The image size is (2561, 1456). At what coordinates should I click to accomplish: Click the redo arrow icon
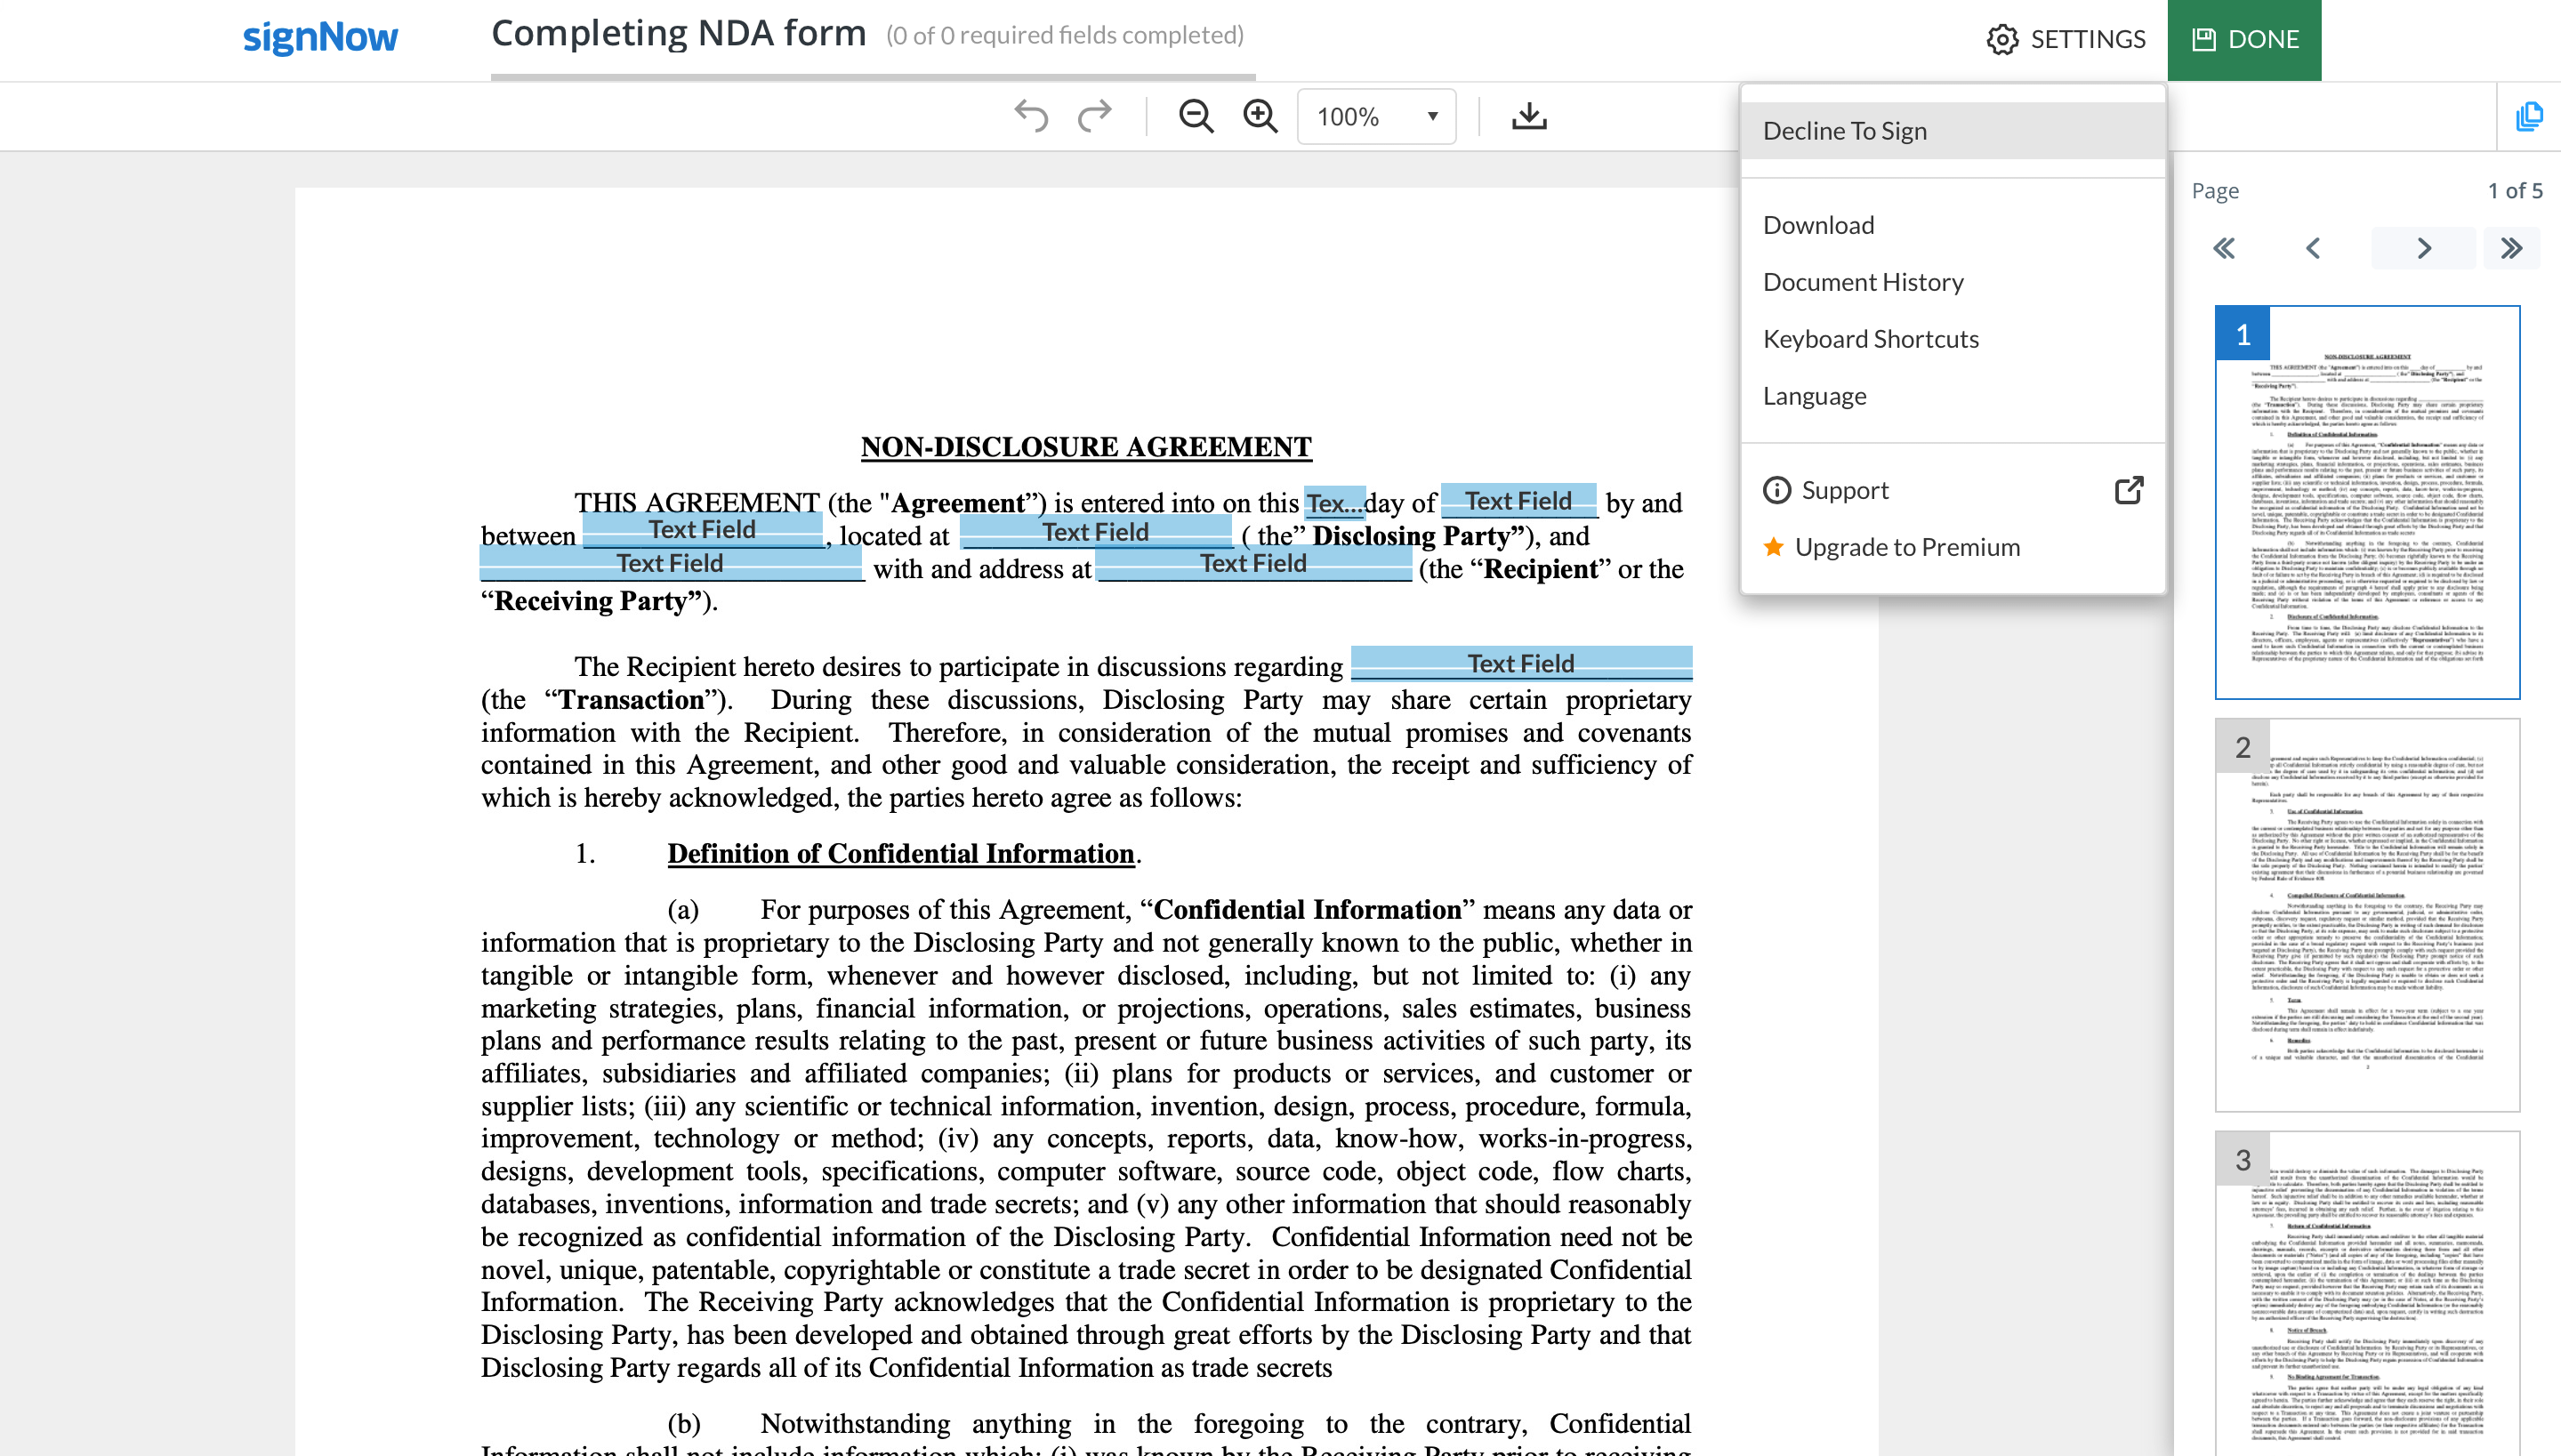(1094, 116)
